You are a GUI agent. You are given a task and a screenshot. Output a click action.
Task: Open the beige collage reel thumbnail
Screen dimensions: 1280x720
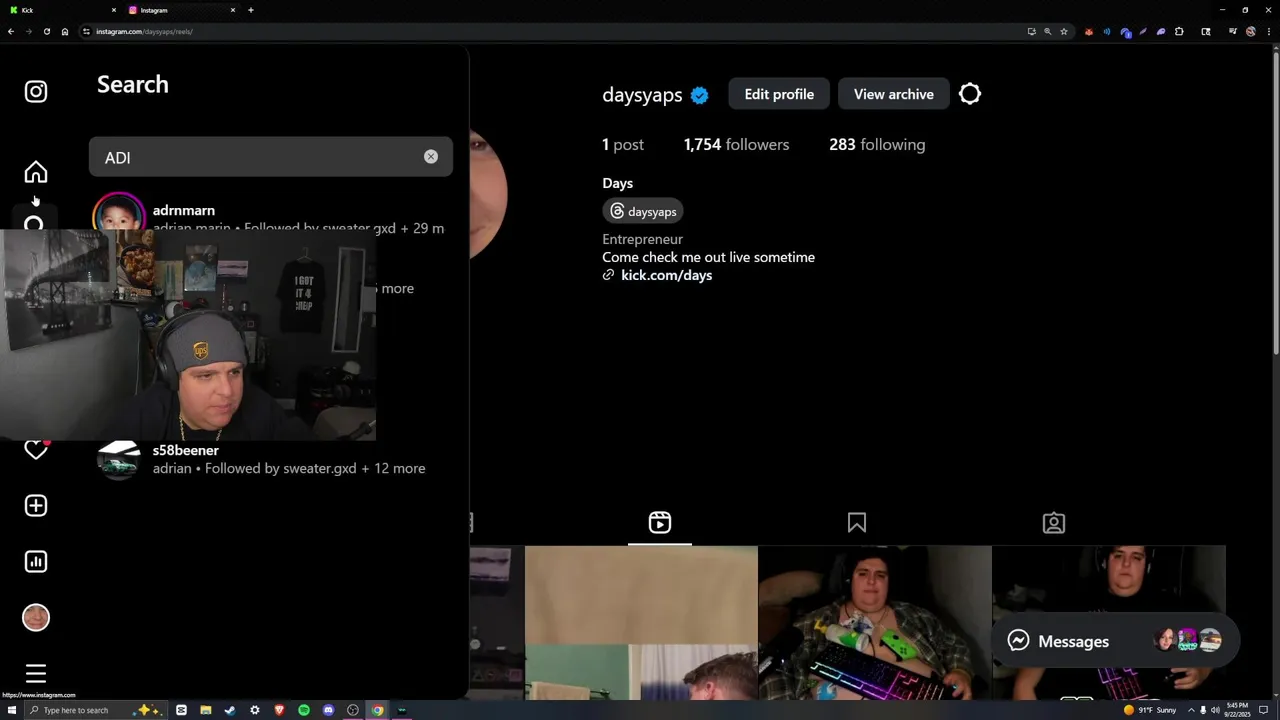(641, 623)
